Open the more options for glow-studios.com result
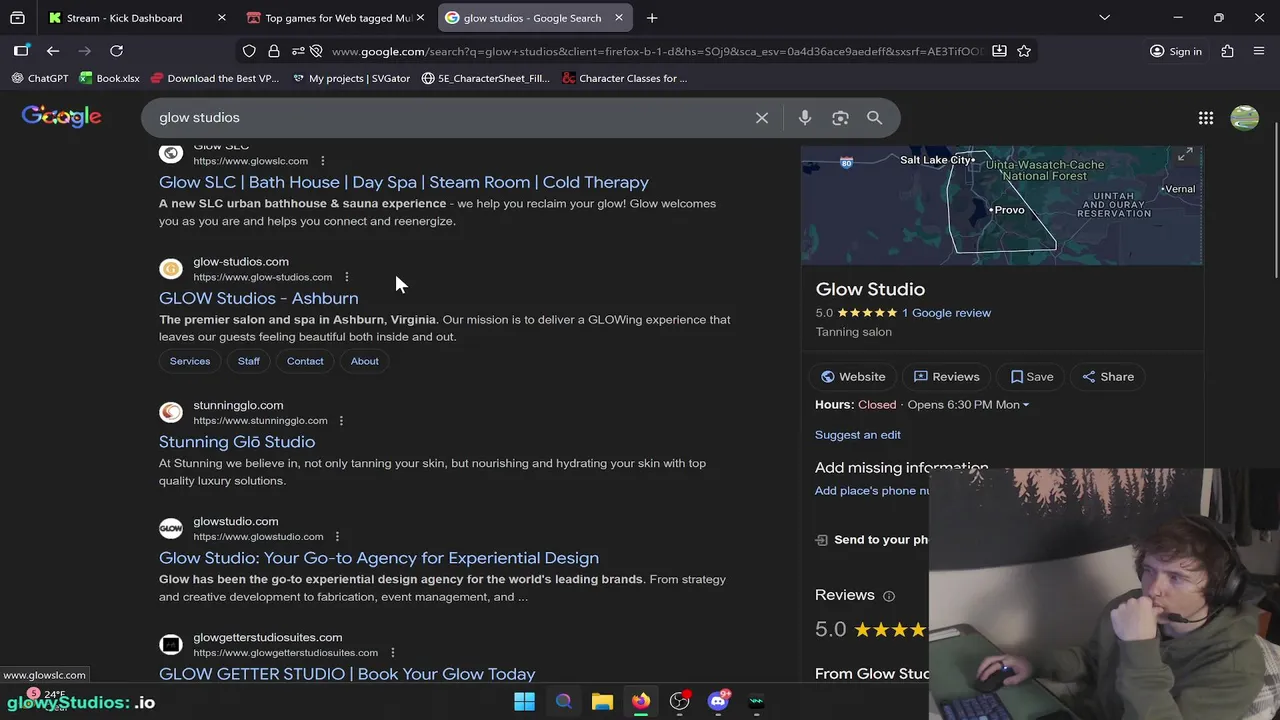Viewport: 1280px width, 720px height. point(346,277)
